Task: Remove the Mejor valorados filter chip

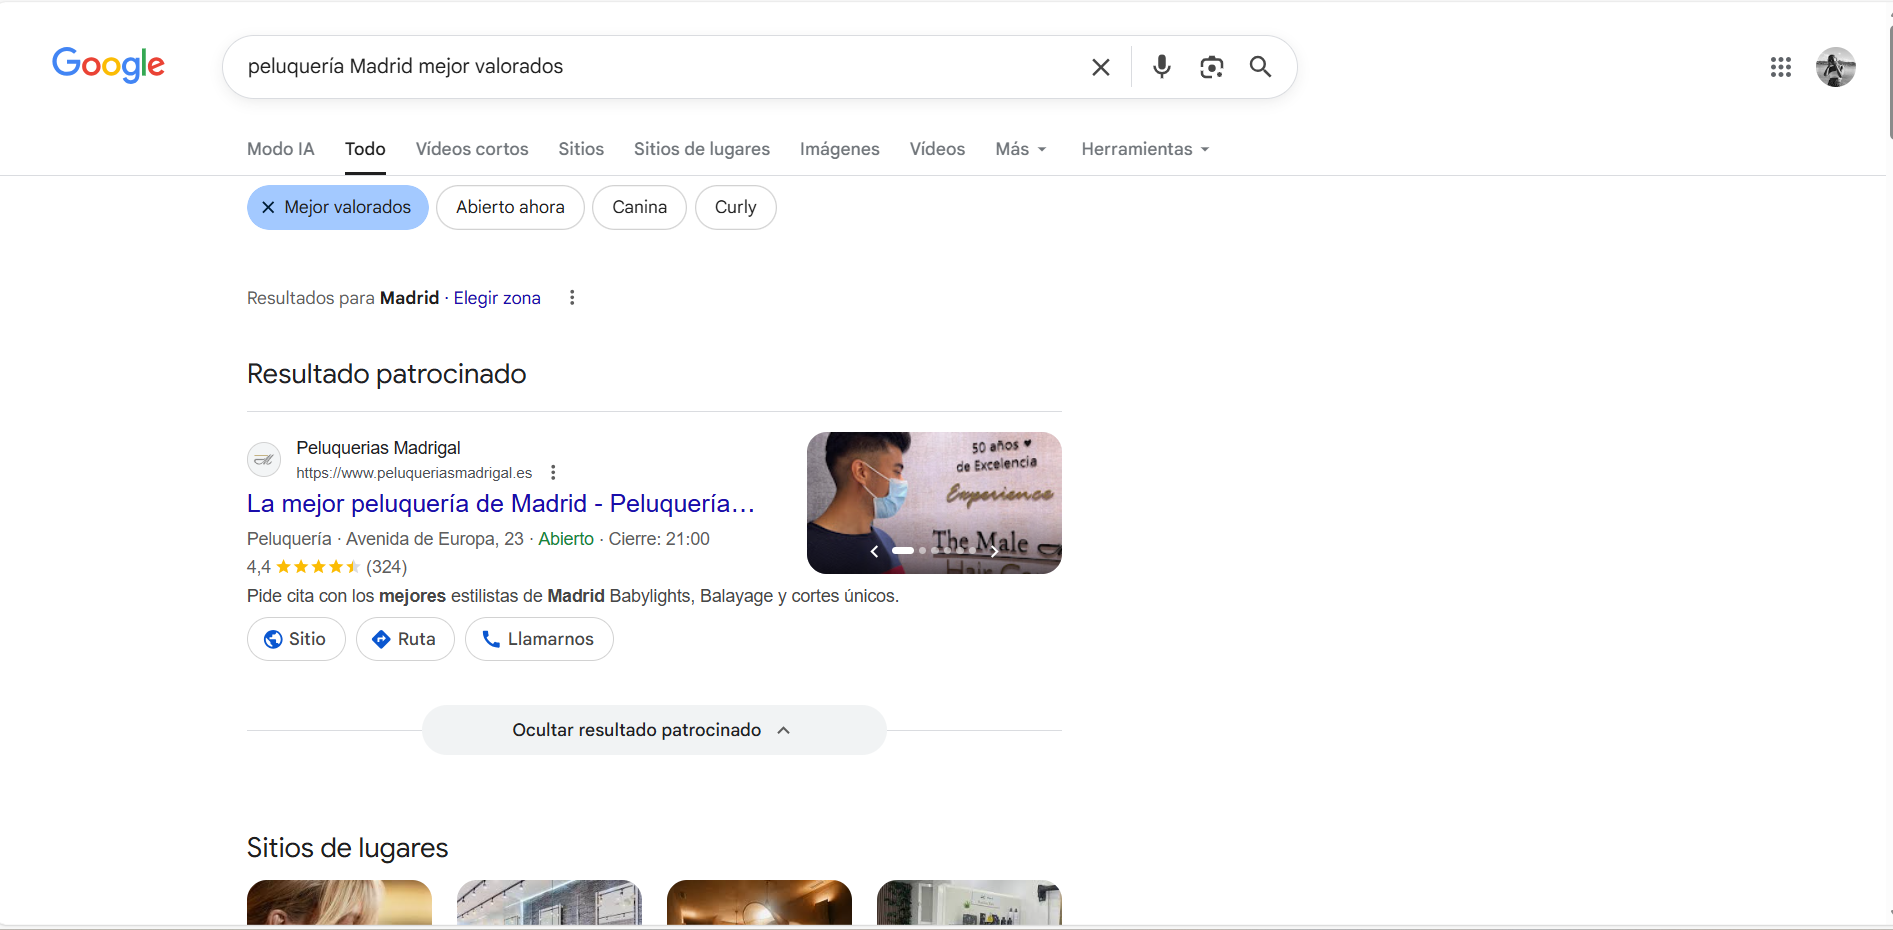Action: click(337, 207)
